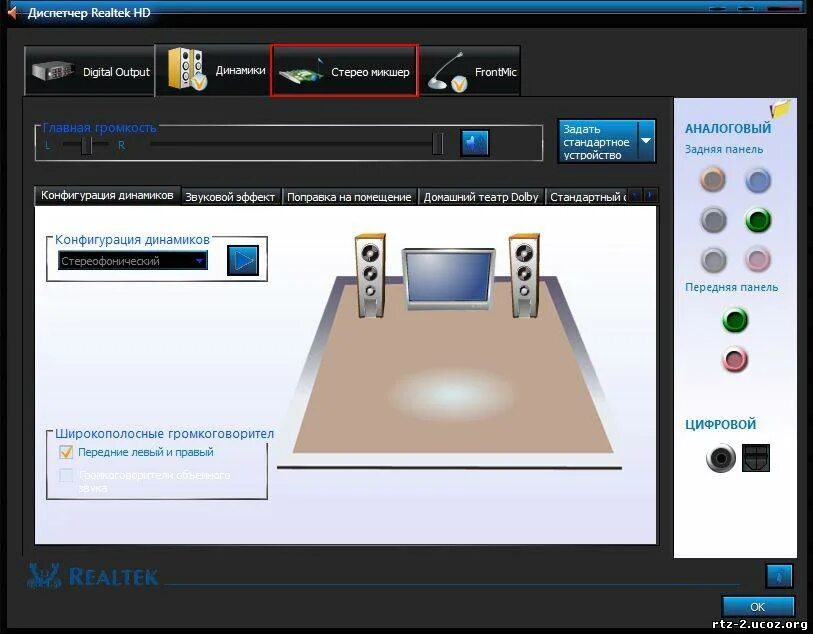Screen dimensions: 813x634
Task: Click the Realtek logo
Action: coord(92,576)
